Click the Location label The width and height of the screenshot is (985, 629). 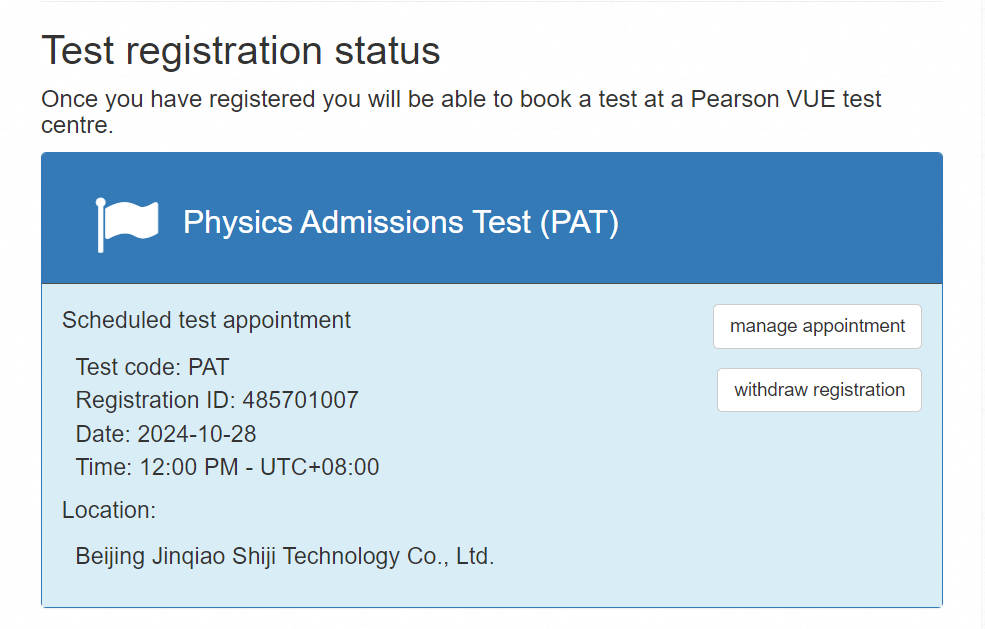[x=109, y=510]
